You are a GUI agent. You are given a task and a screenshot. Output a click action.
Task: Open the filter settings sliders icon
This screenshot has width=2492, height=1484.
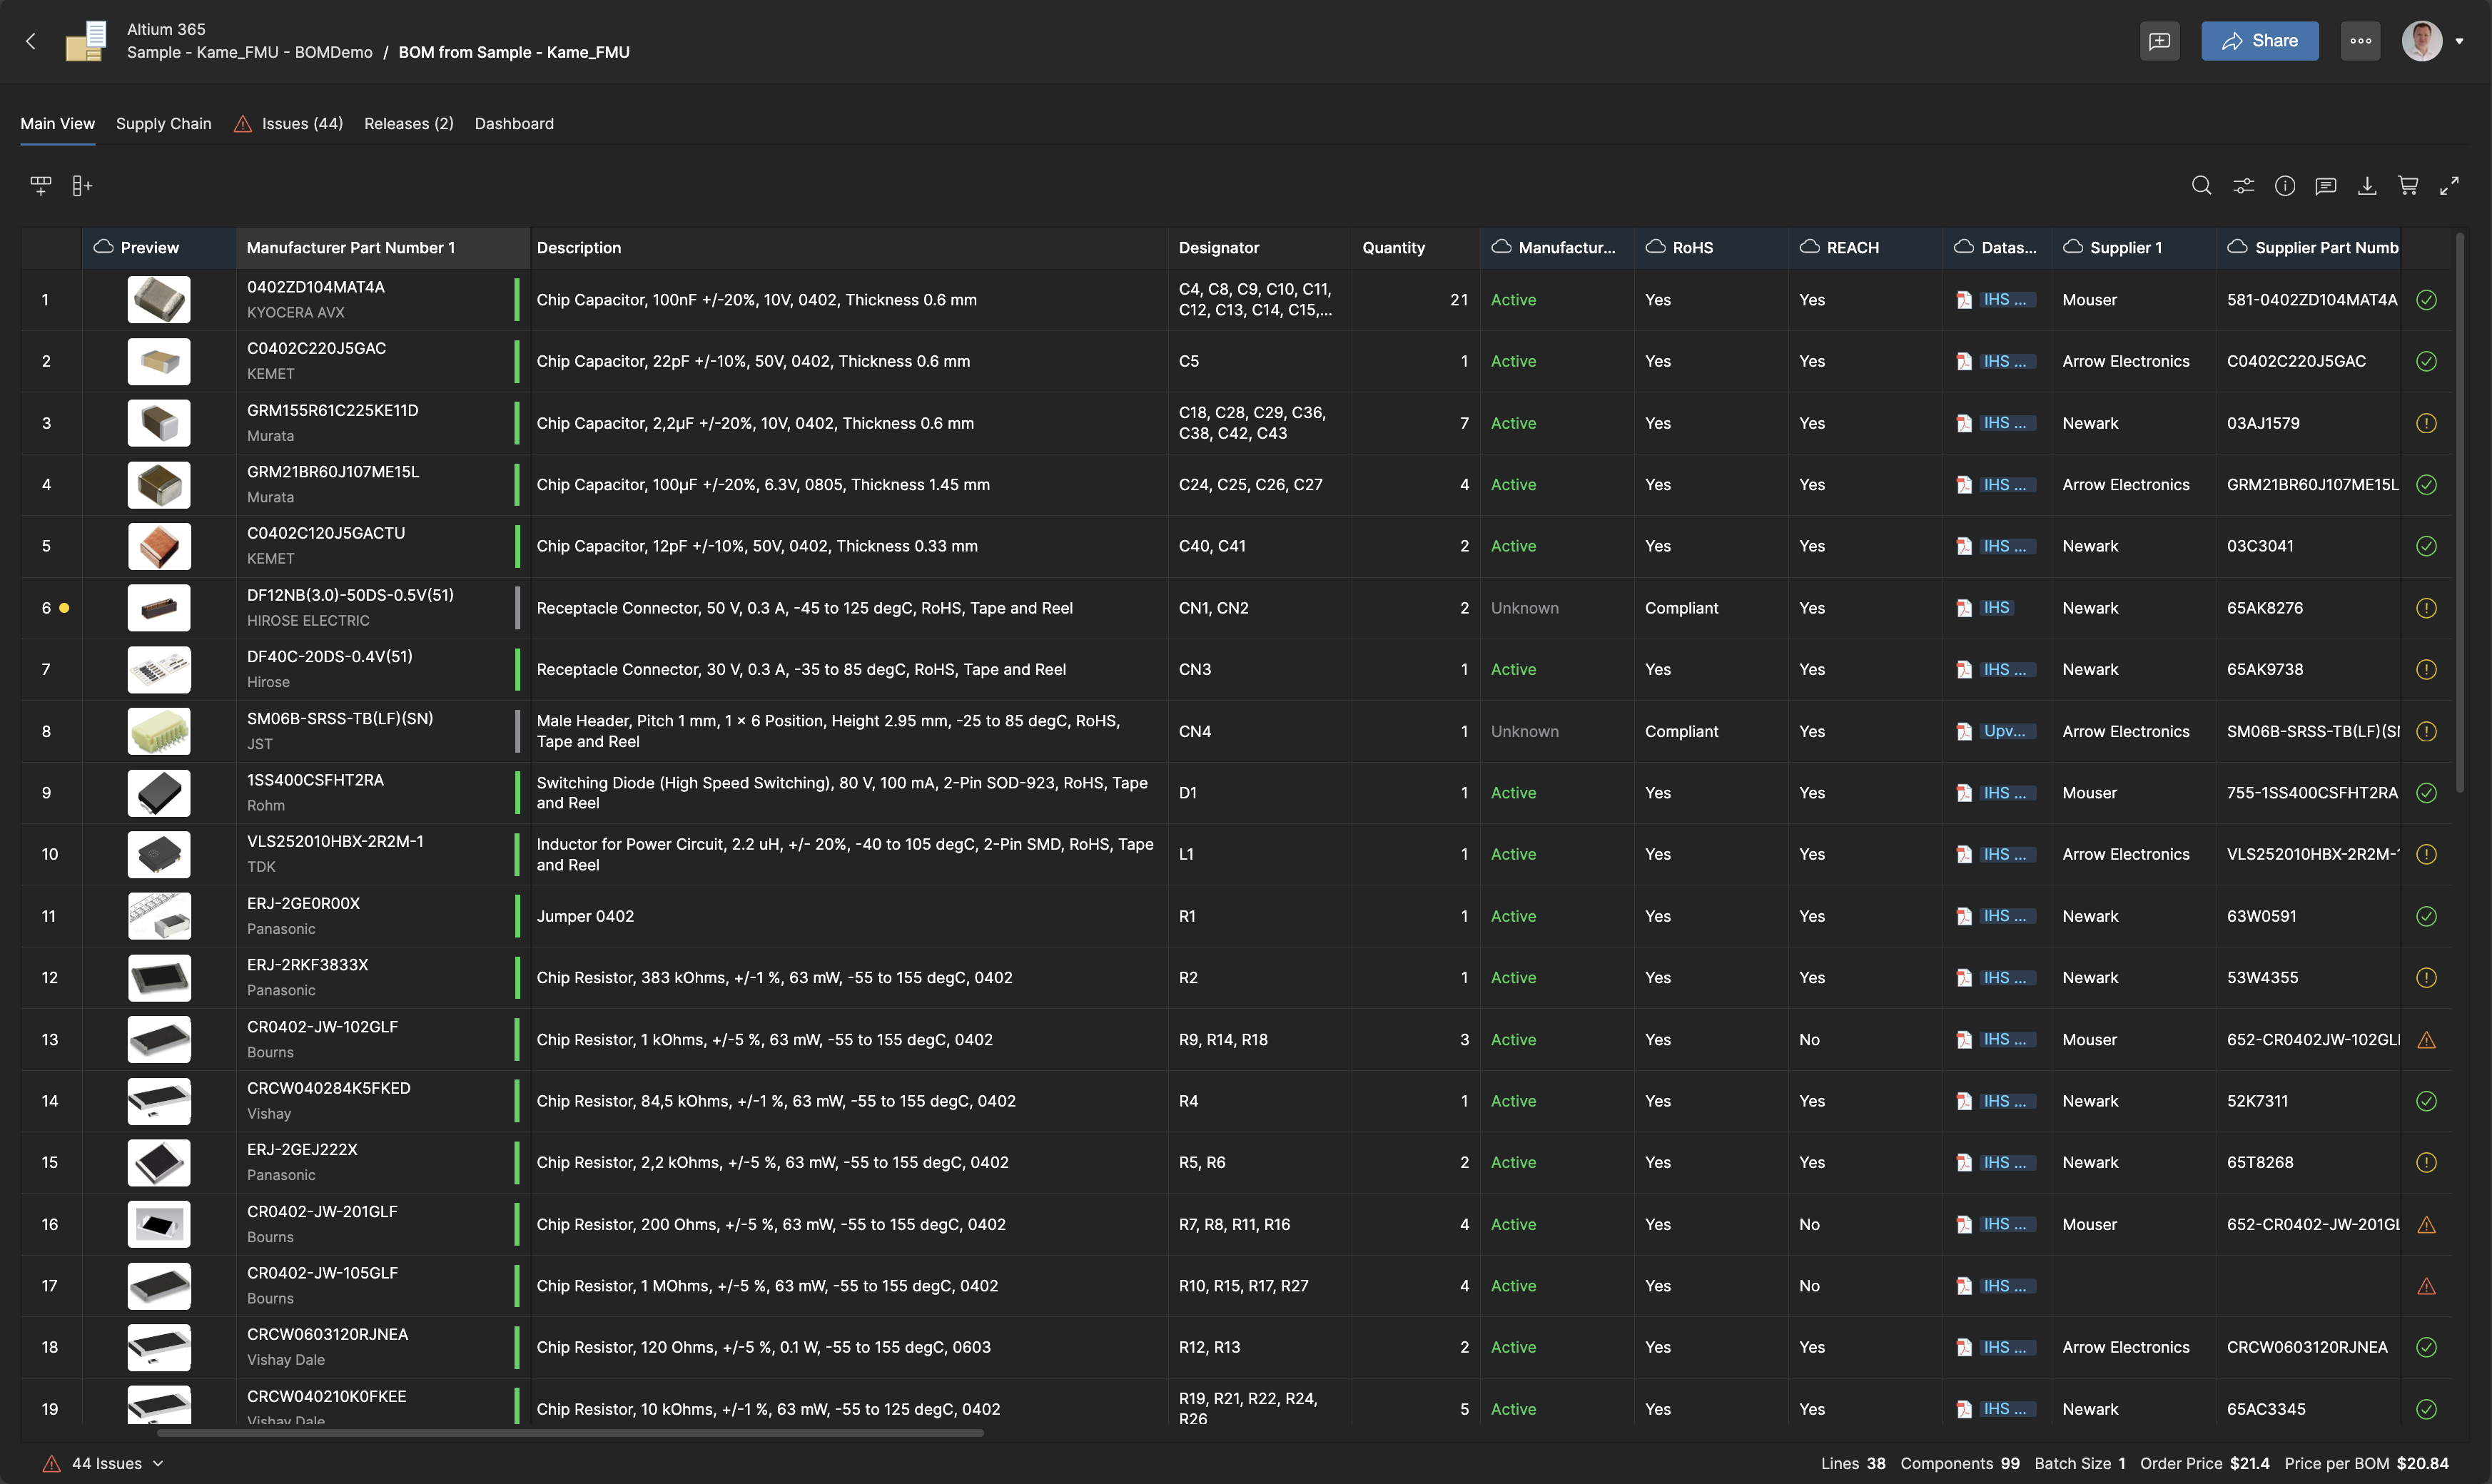click(x=2243, y=186)
